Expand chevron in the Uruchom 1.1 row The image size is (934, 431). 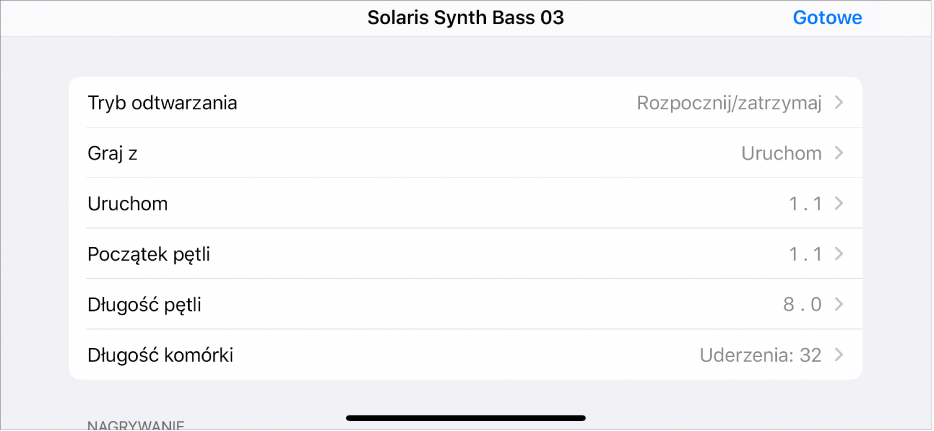click(839, 204)
